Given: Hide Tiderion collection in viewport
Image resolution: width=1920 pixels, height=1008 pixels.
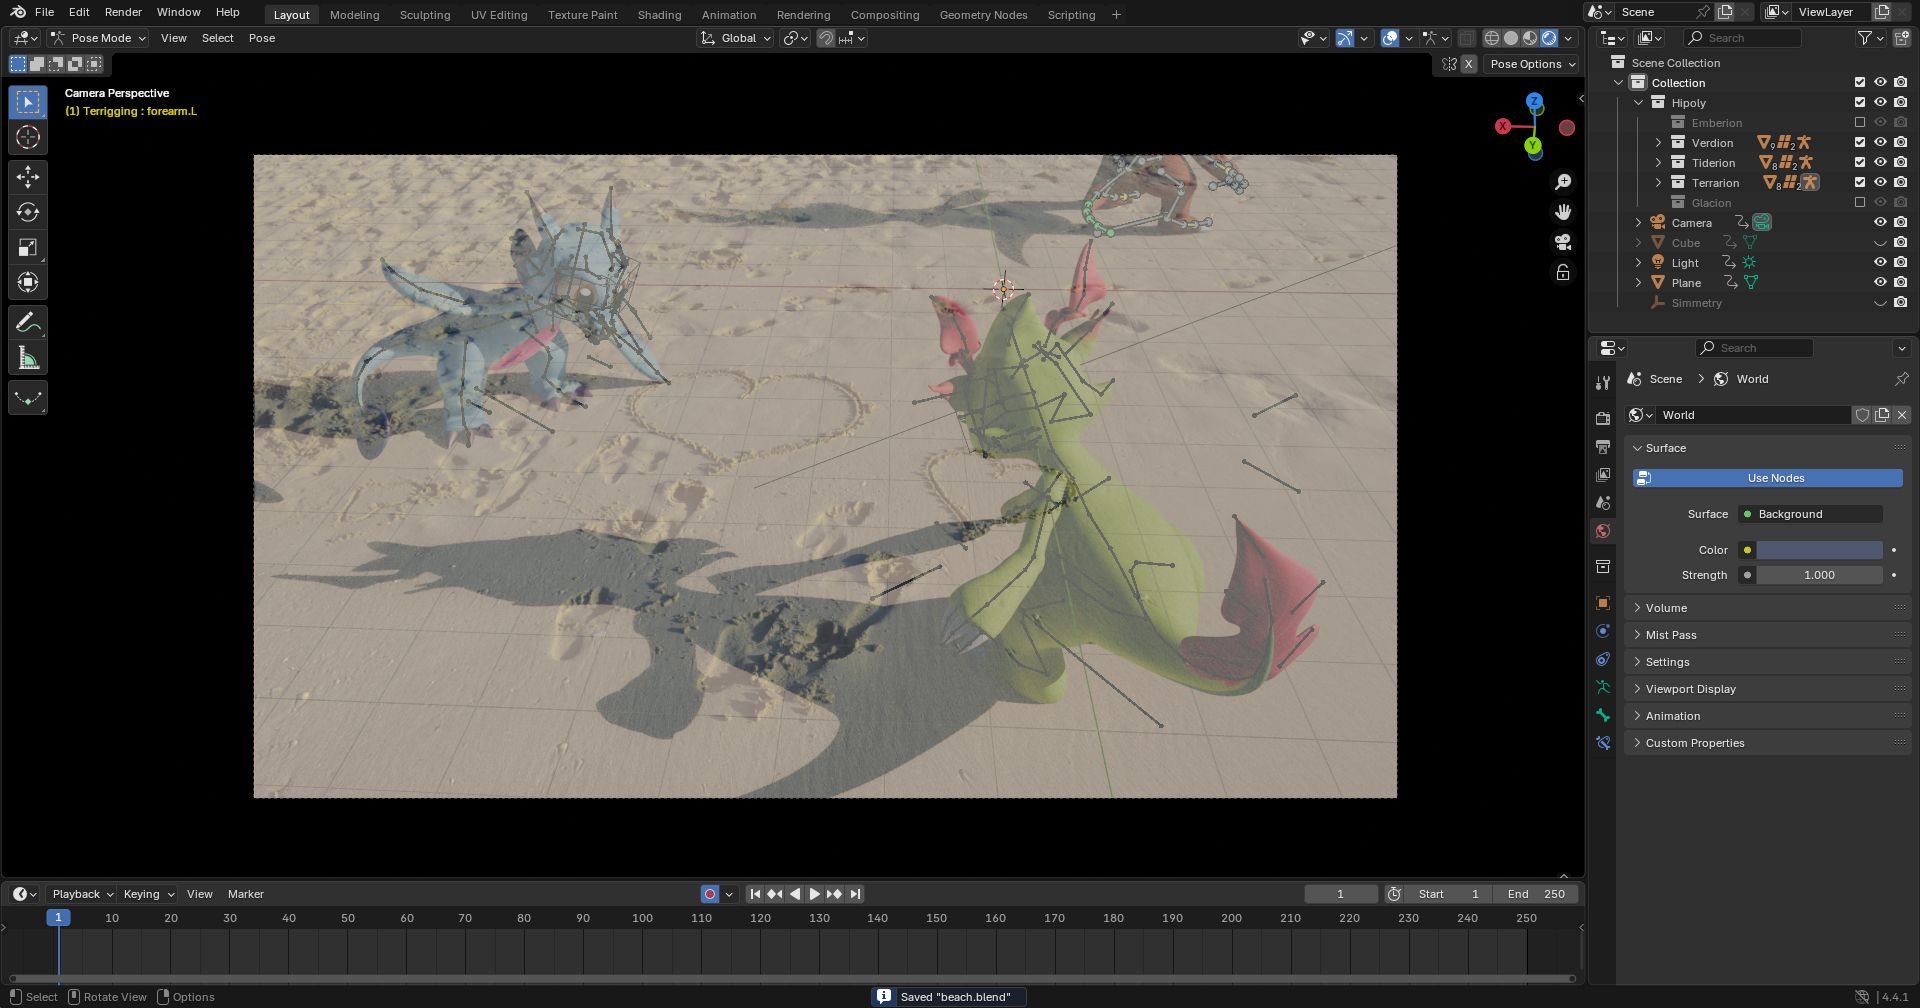Looking at the screenshot, I should point(1880,163).
